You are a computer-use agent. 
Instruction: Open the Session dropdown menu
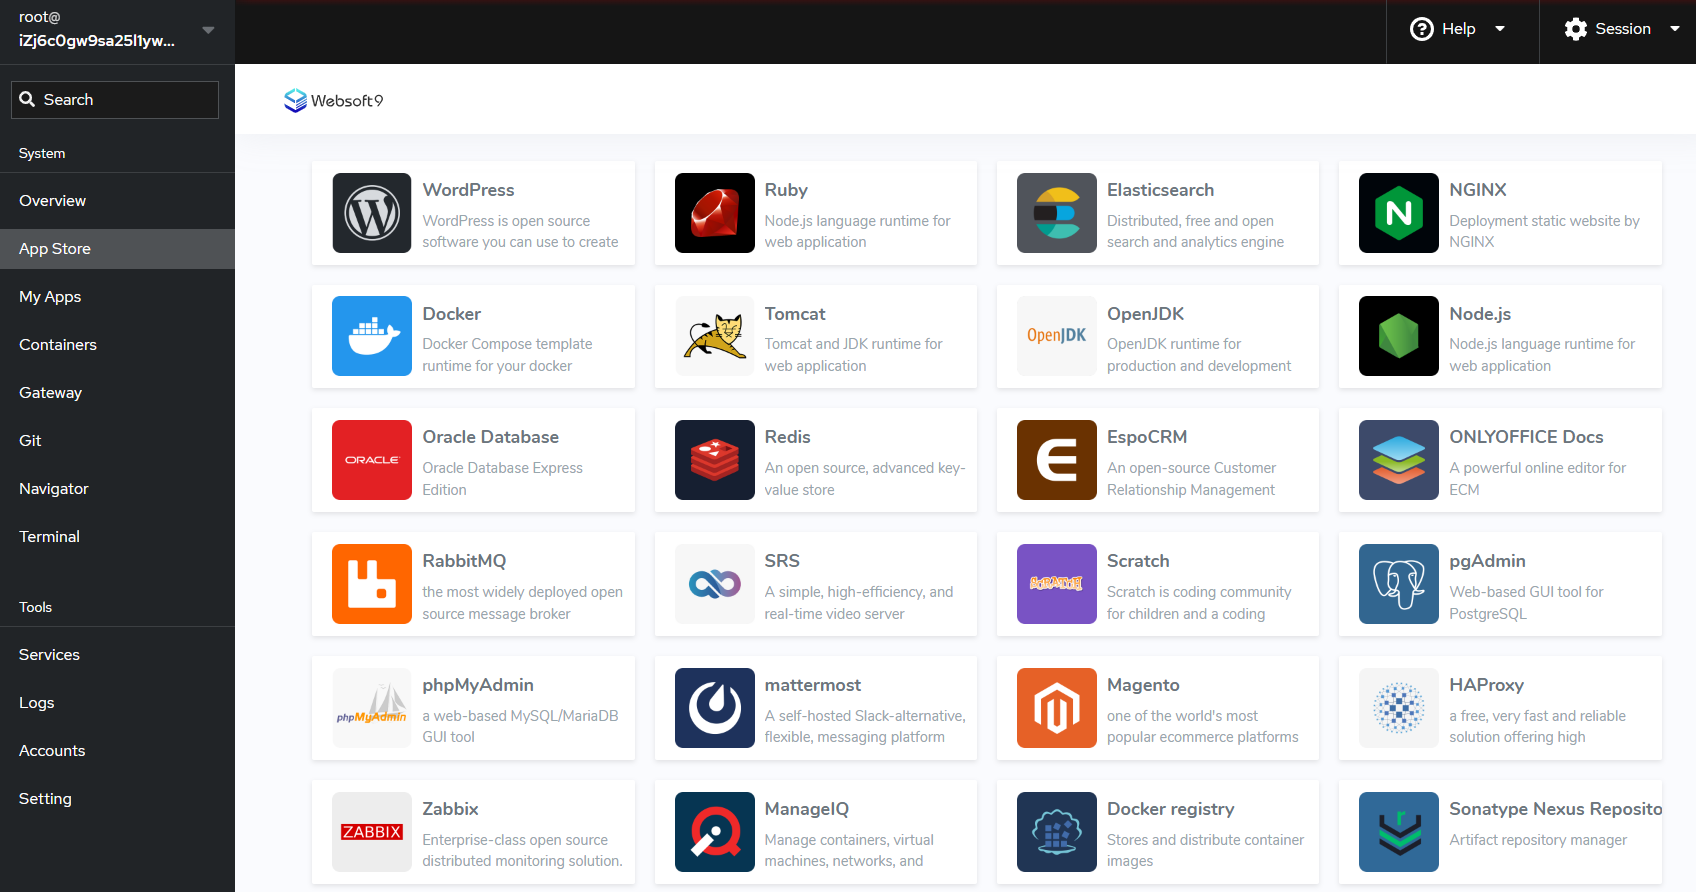[x=1621, y=29]
